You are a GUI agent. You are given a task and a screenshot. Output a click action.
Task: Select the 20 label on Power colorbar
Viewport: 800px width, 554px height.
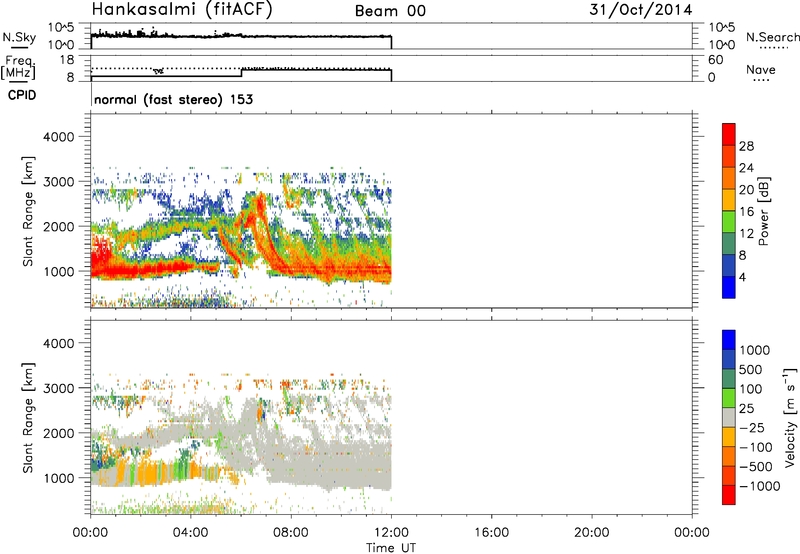click(x=746, y=190)
